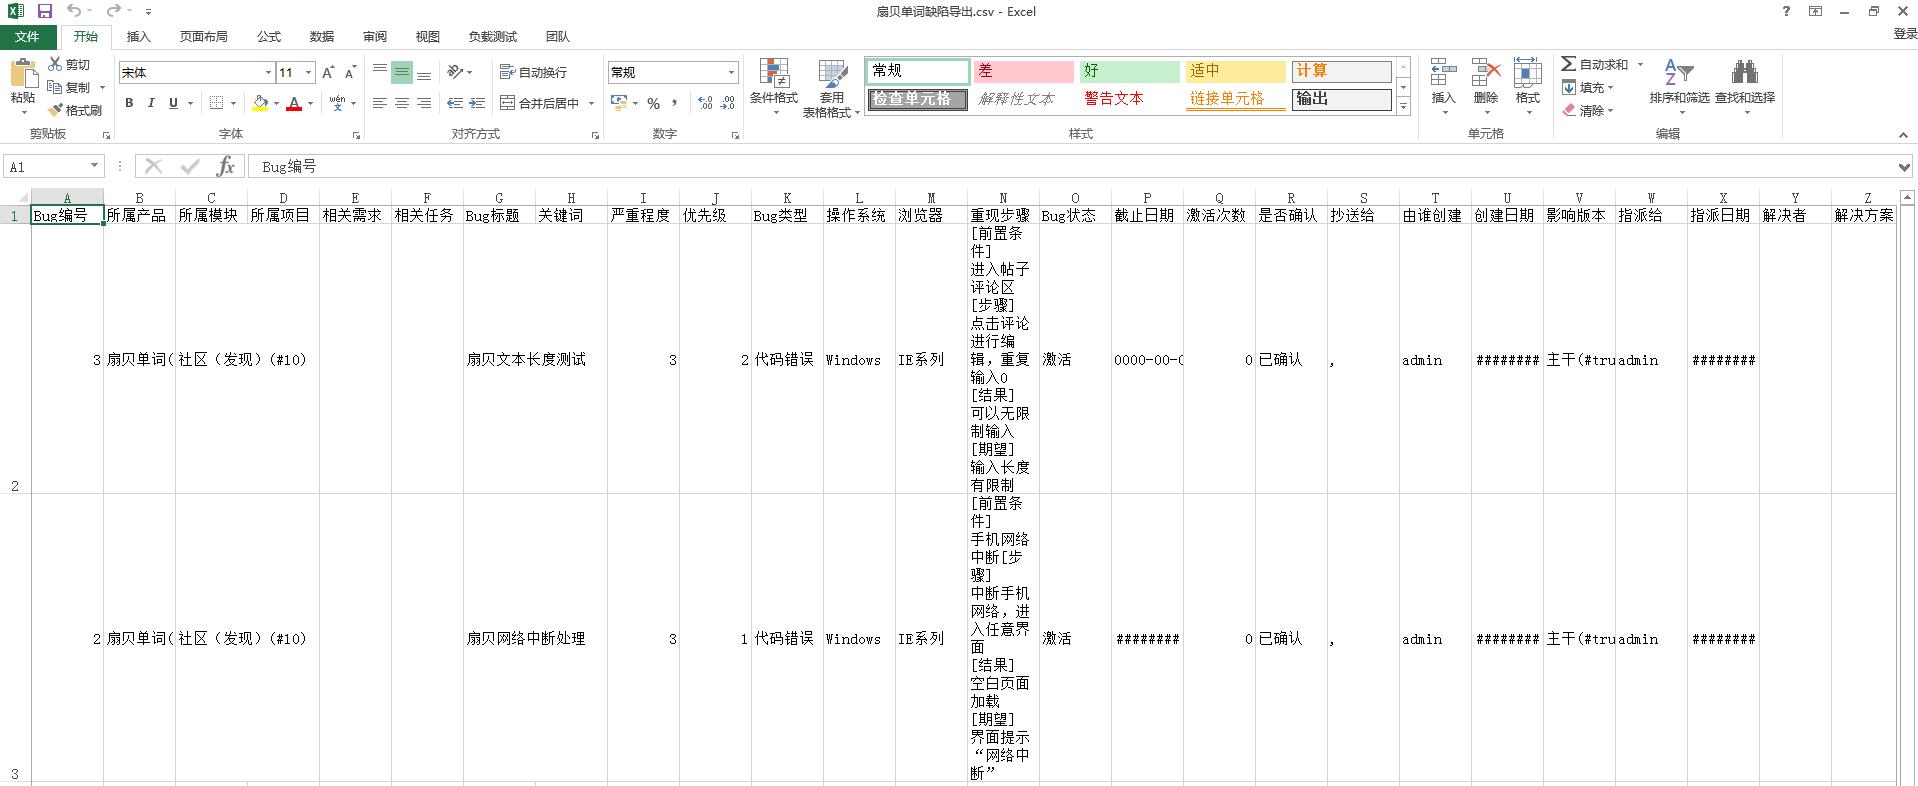Switch to the View (视图) tab
Screen dimensions: 1918x786
click(x=428, y=37)
